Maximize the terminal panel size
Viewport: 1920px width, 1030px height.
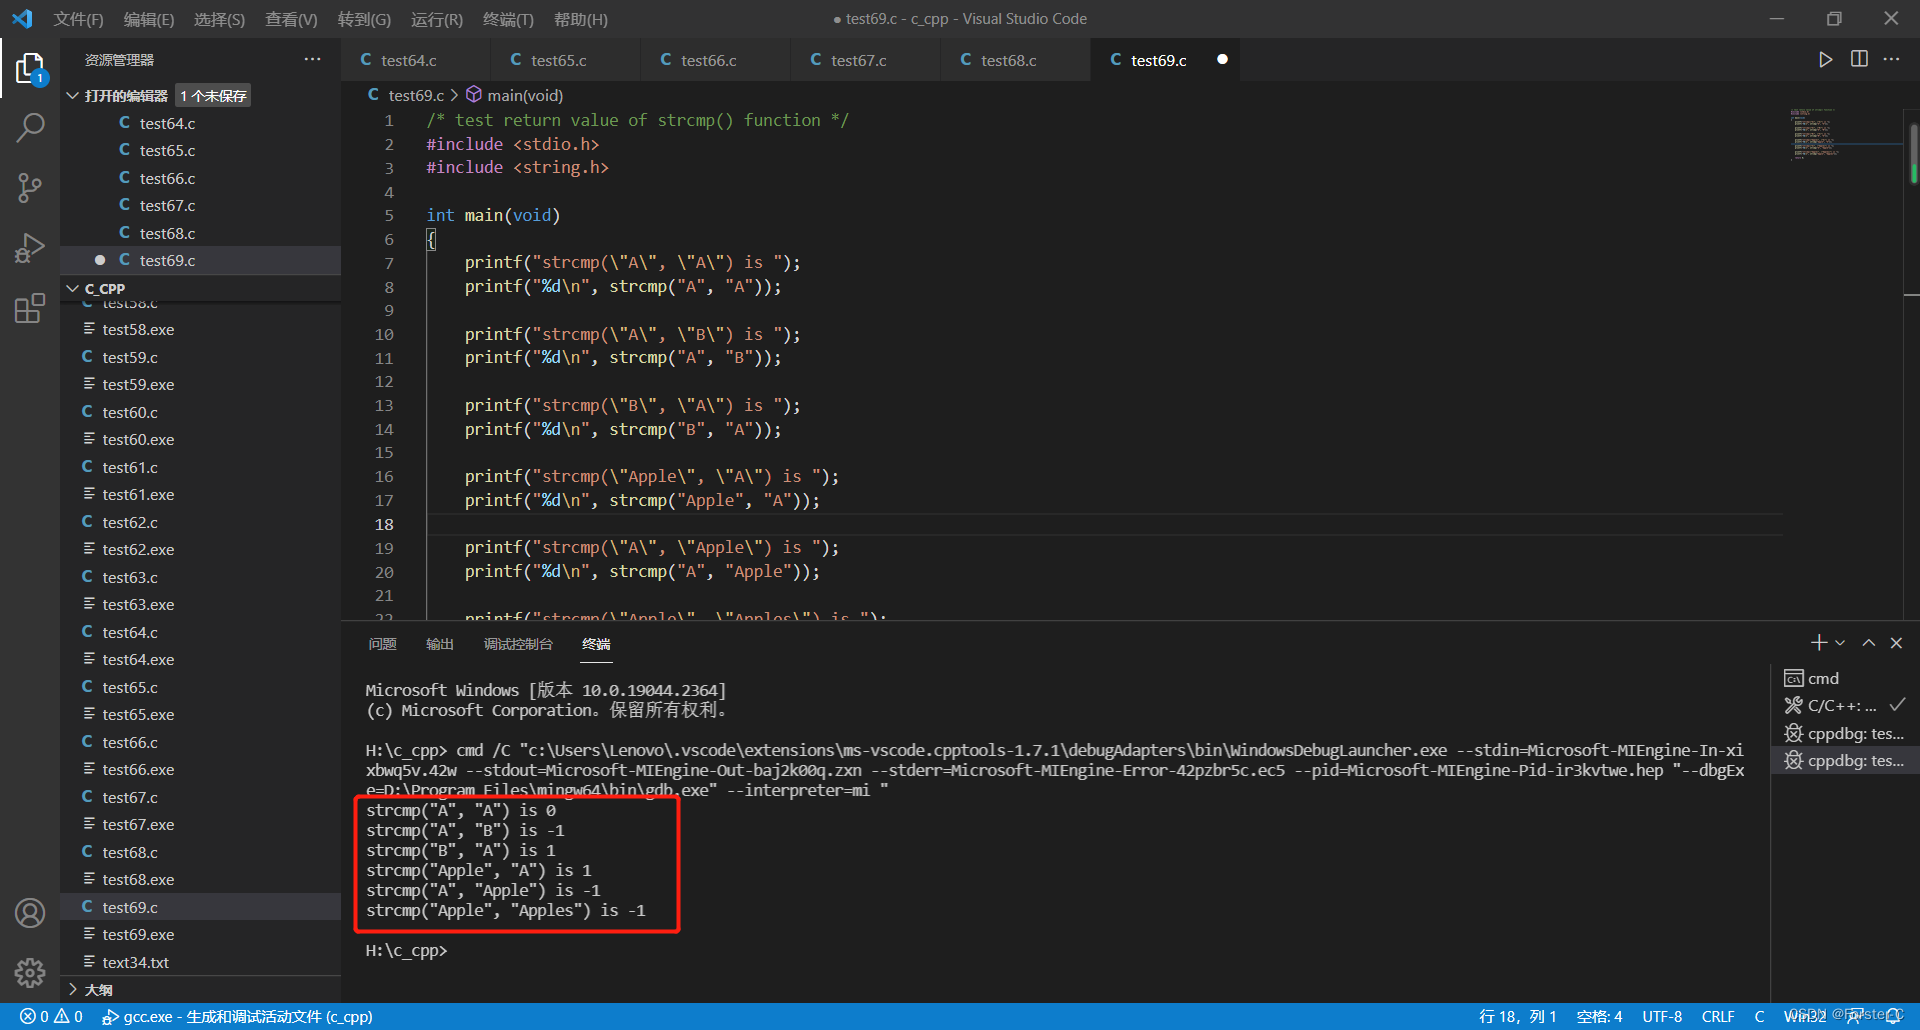pos(1868,643)
